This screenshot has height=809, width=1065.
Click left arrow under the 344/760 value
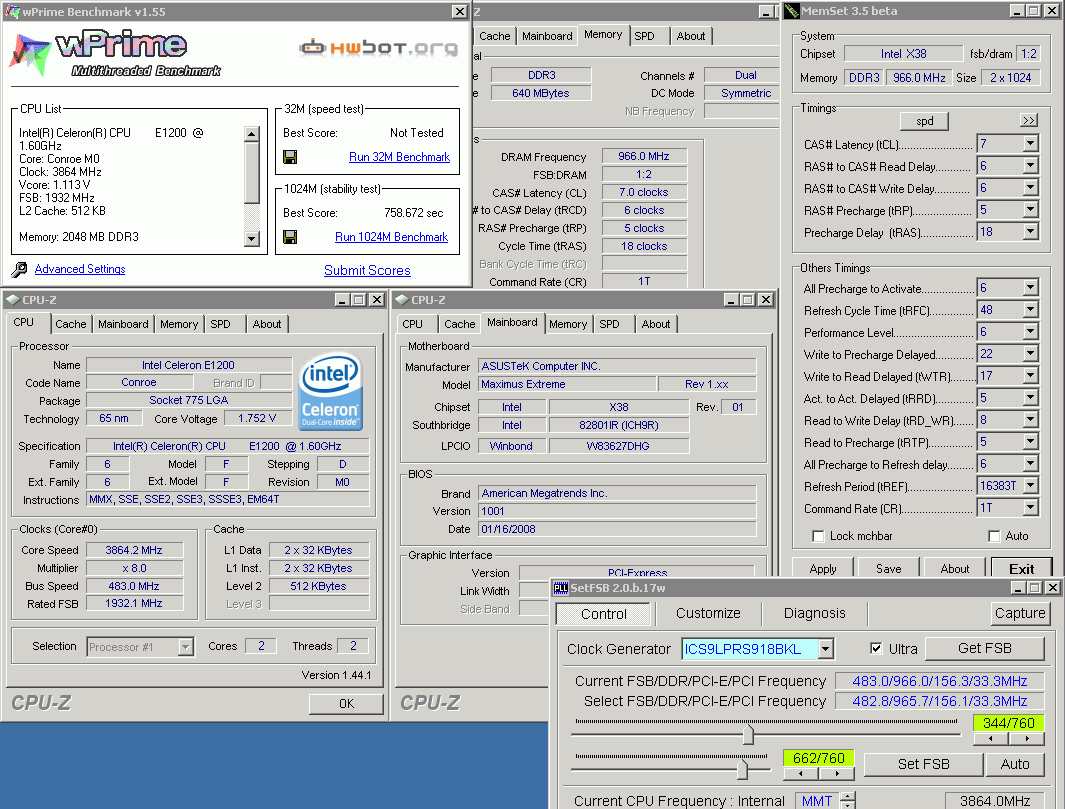pos(991,738)
